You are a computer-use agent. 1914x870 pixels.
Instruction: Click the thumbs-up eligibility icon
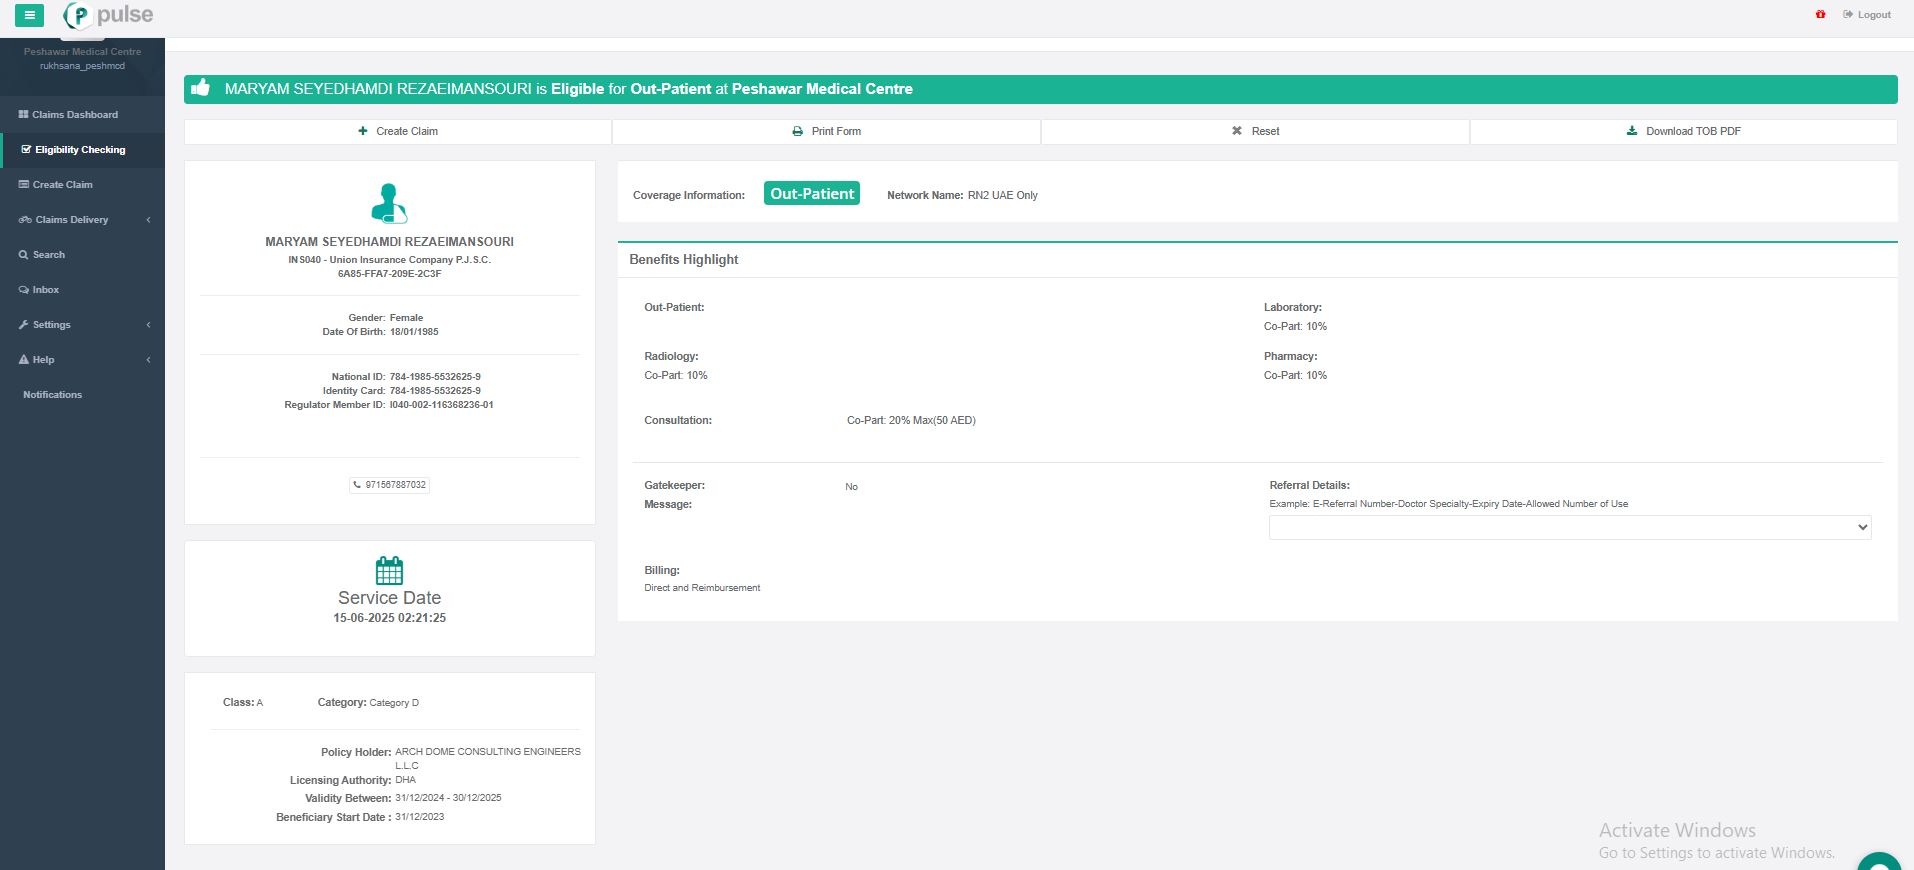(201, 88)
